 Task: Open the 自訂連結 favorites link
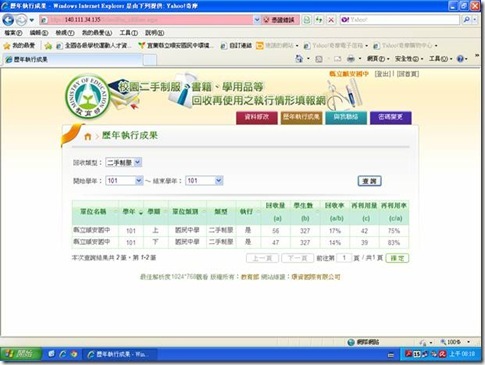pyautogui.click(x=236, y=46)
